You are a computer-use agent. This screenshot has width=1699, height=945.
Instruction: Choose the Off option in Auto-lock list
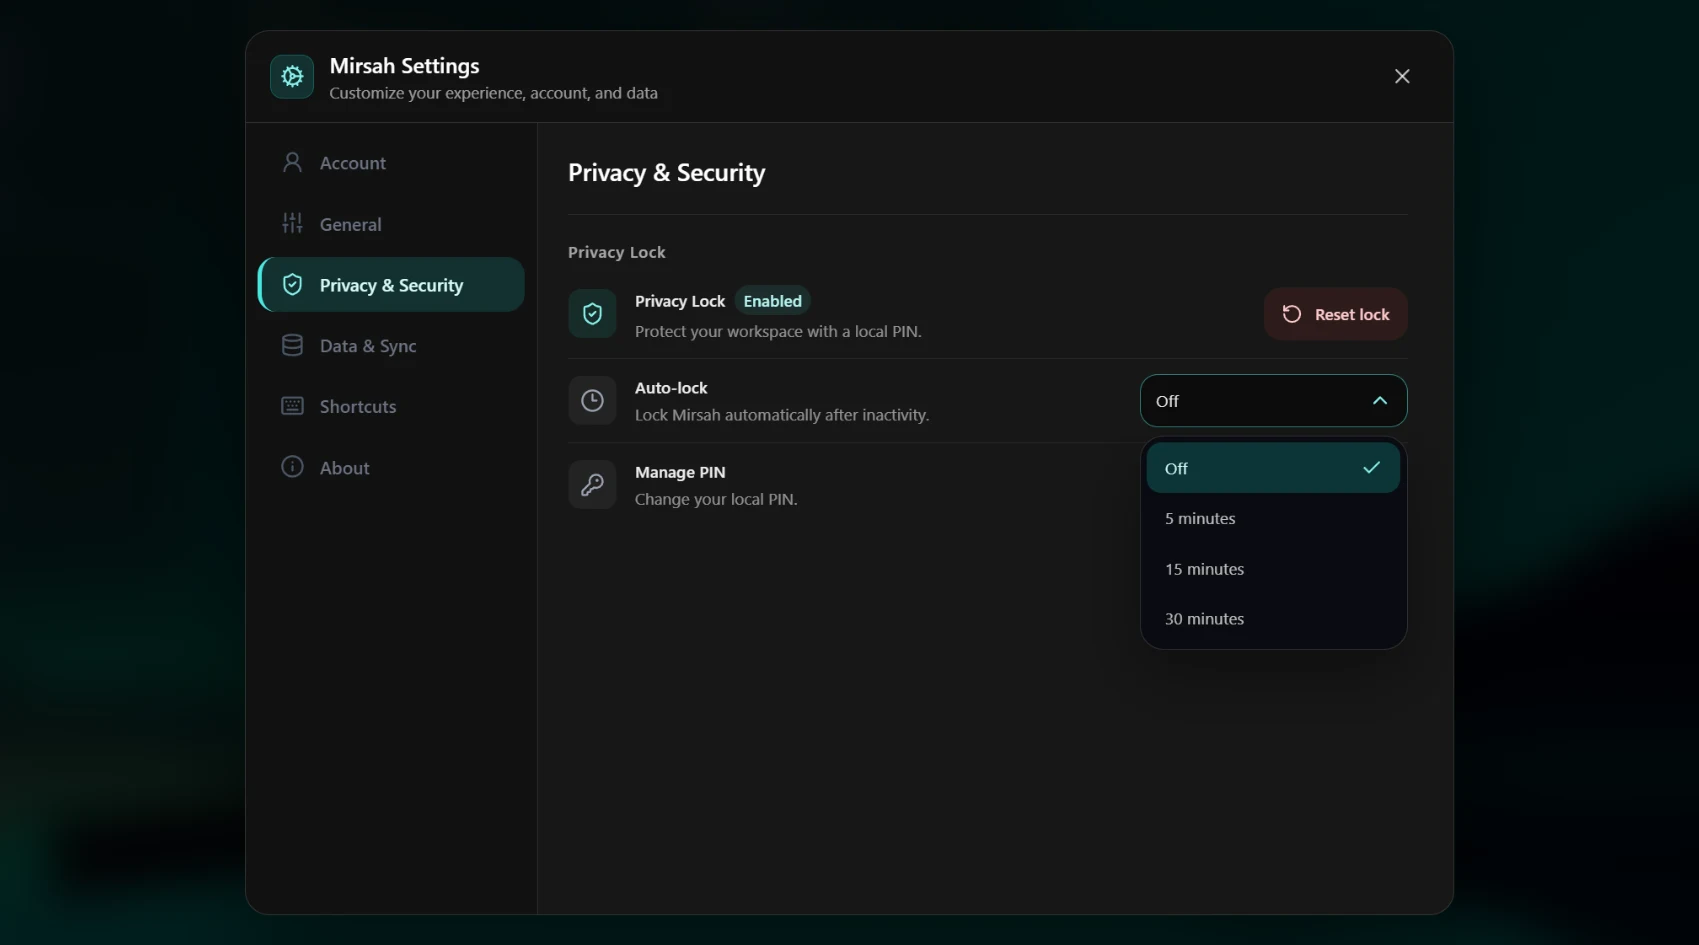1273,468
